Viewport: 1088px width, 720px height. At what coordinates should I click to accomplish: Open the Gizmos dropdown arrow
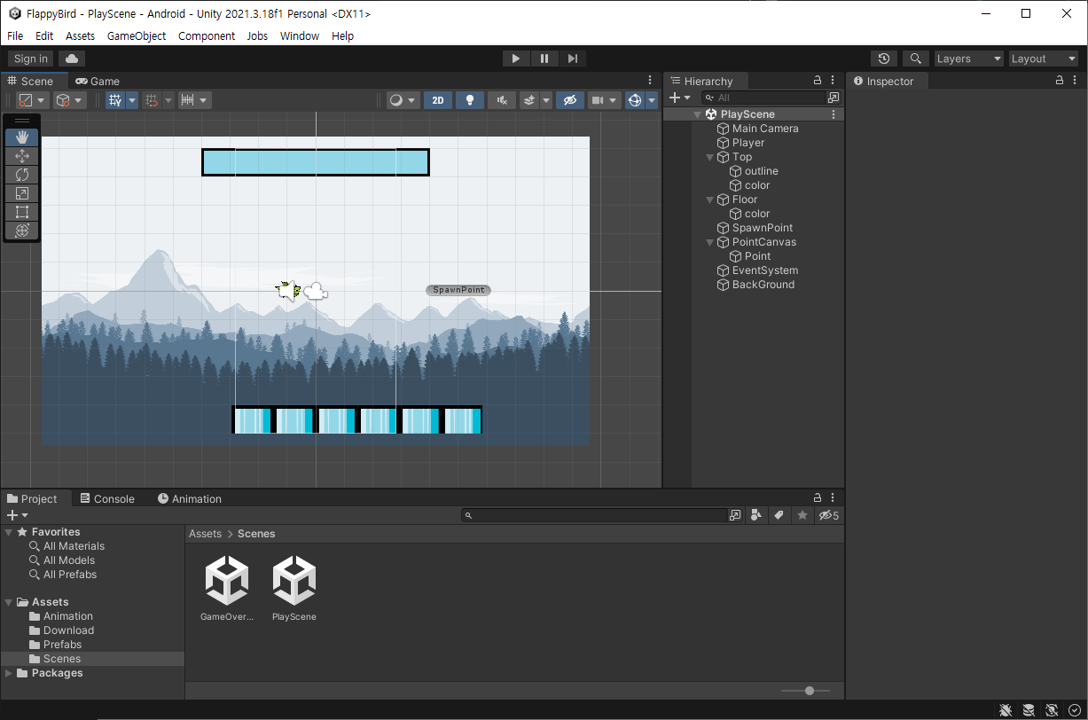652,100
